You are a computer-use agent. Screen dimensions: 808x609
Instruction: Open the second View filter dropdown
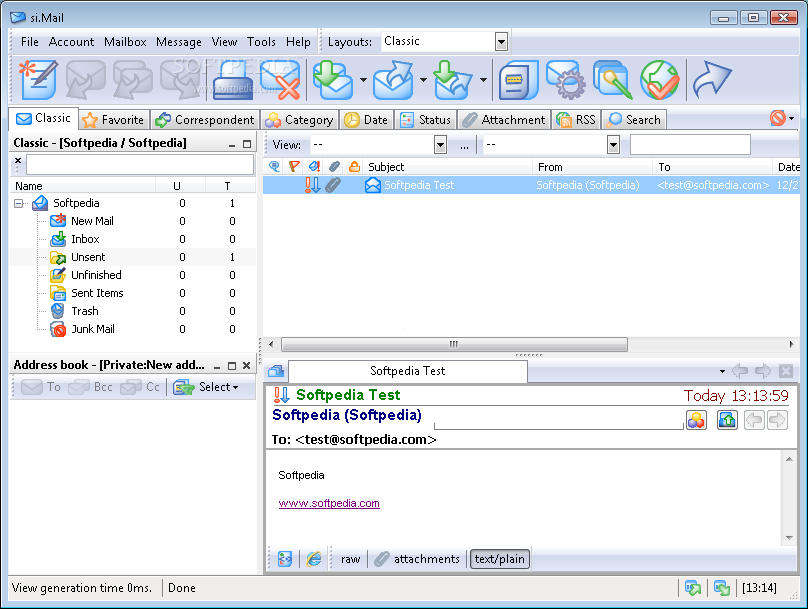point(613,145)
